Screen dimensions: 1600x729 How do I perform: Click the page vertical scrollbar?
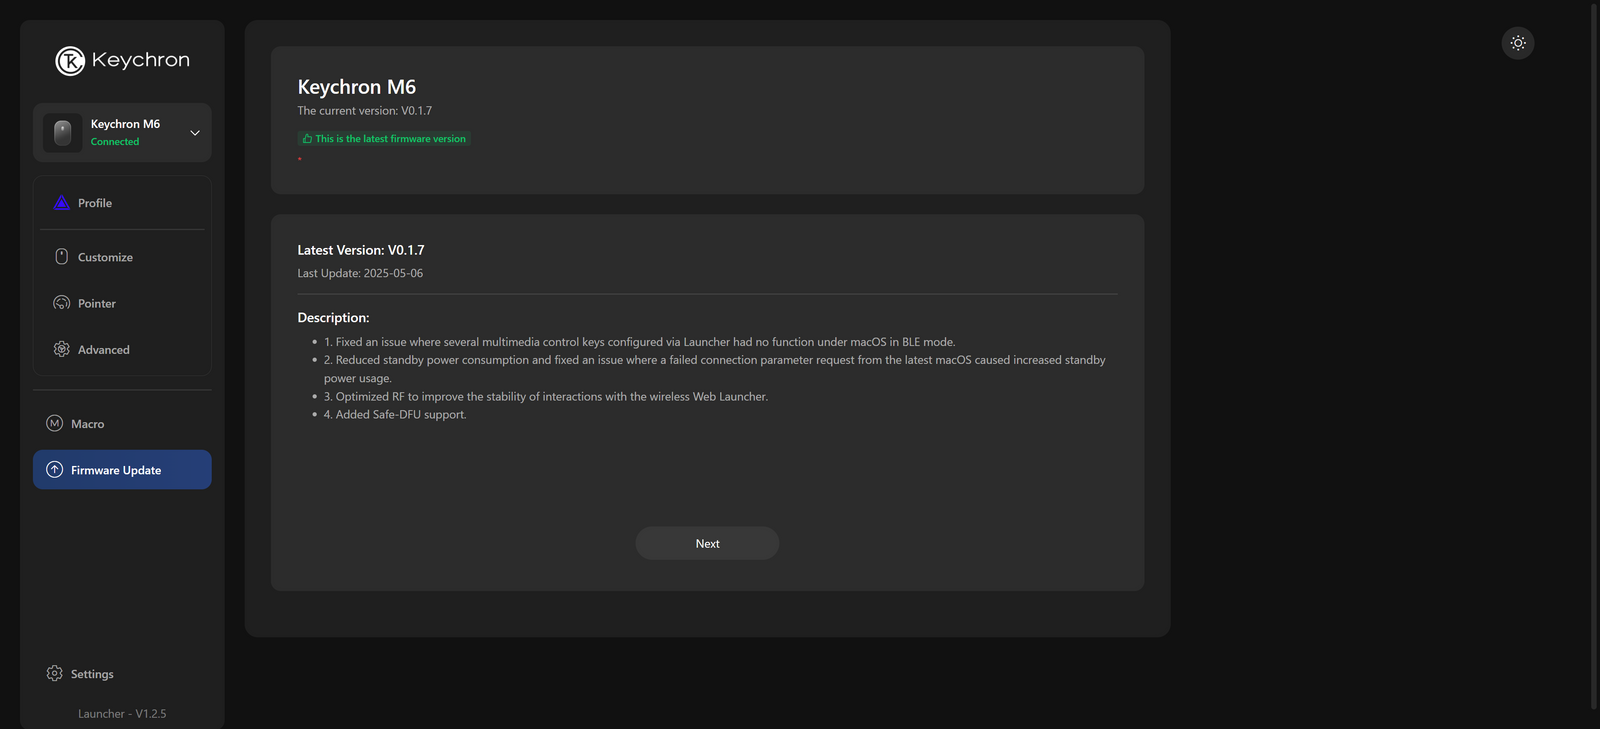tap(1594, 355)
